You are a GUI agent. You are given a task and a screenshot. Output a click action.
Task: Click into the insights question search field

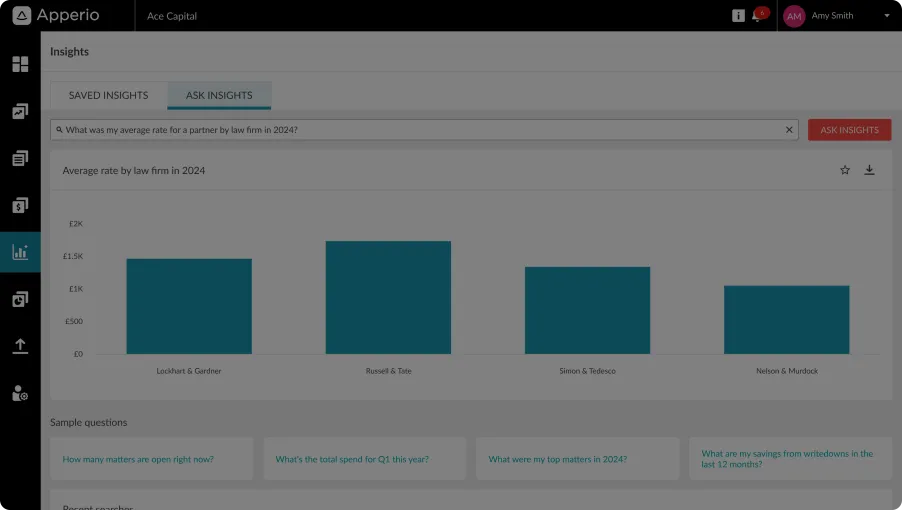[424, 130]
